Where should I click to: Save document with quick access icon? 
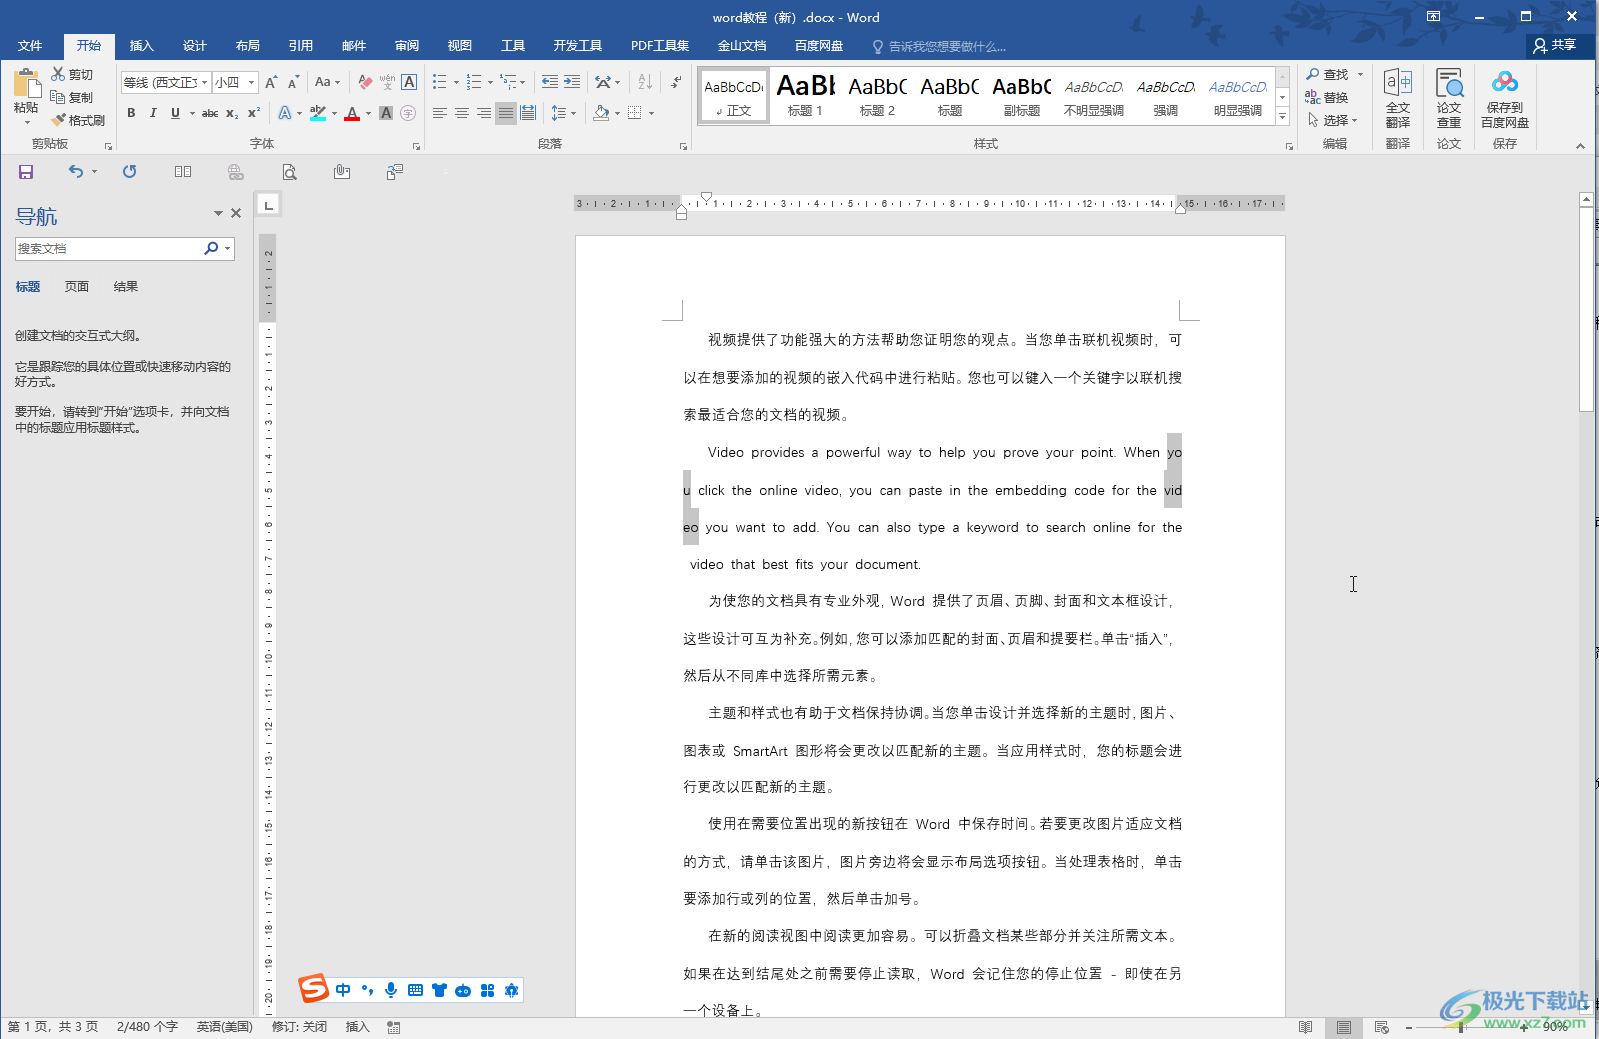[x=26, y=172]
